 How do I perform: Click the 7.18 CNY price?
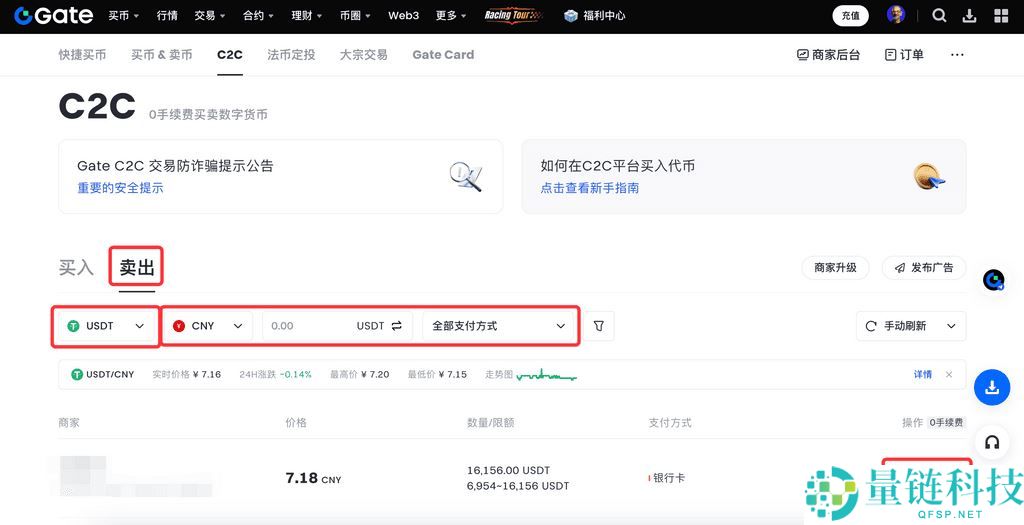tap(313, 478)
